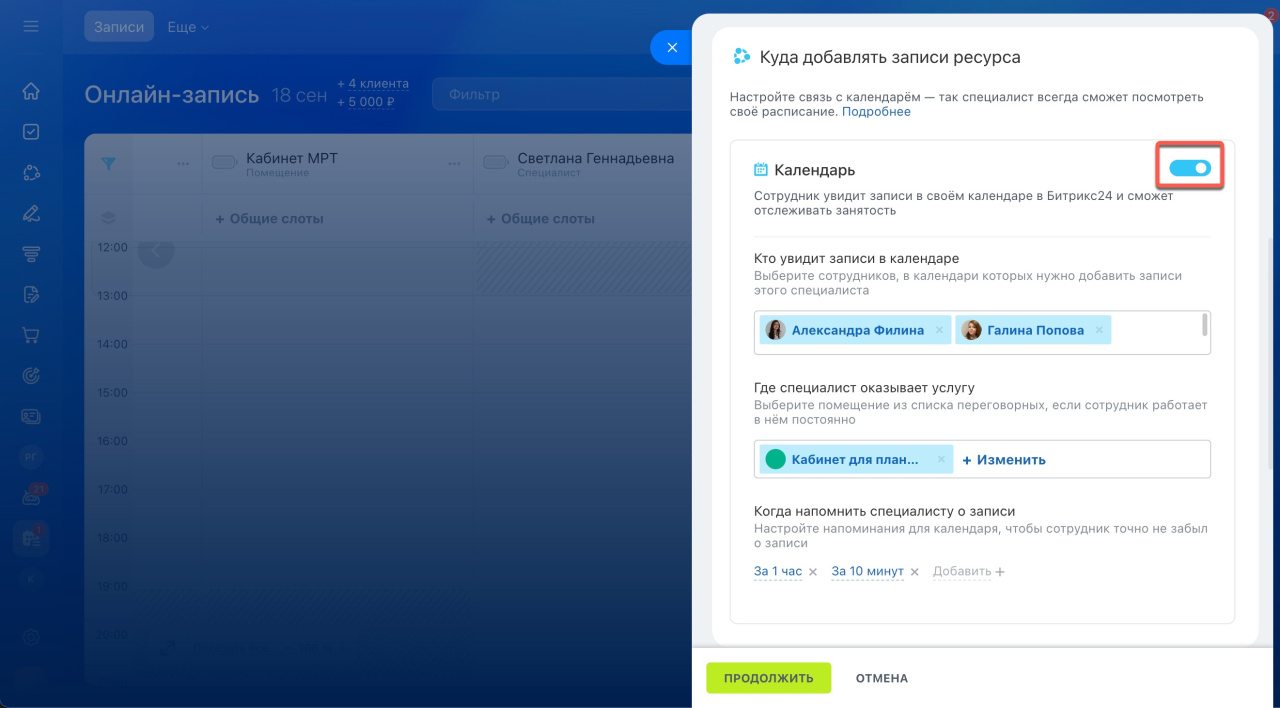Image resolution: width=1280 pixels, height=708 pixels.
Task: Remove Александра Филина from the list
Action: [939, 330]
